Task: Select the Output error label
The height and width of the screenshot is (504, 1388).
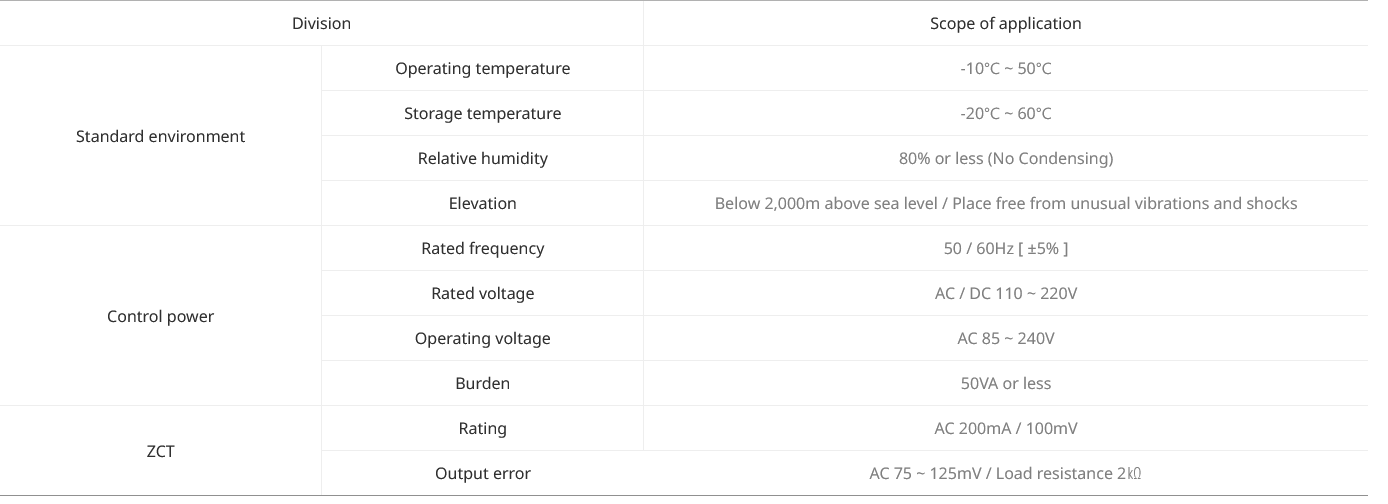Action: (482, 473)
